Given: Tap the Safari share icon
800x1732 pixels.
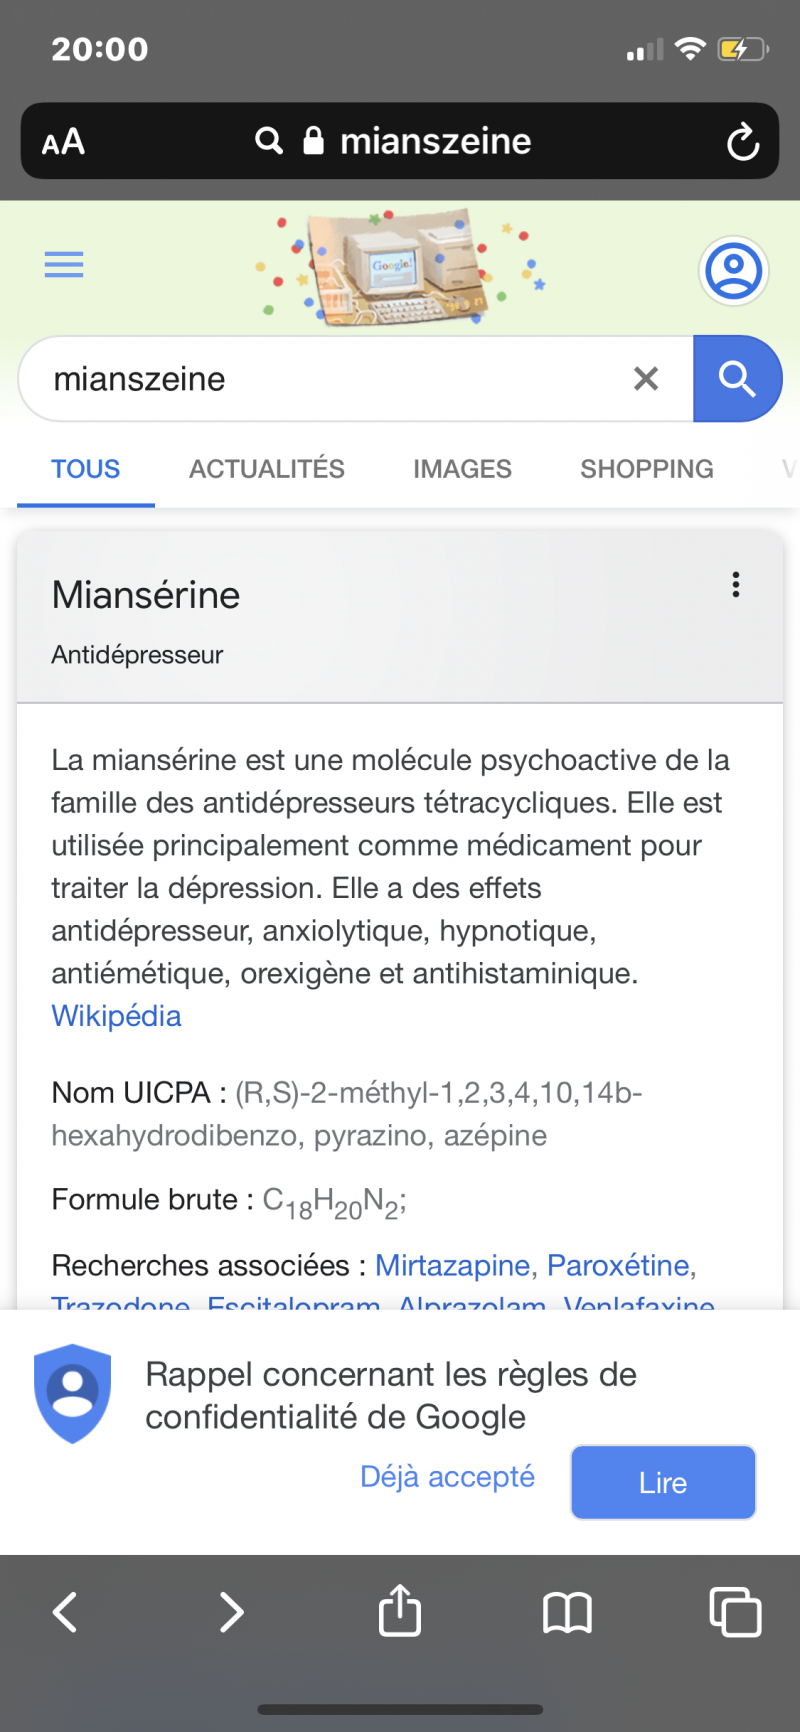Looking at the screenshot, I should pos(400,1610).
